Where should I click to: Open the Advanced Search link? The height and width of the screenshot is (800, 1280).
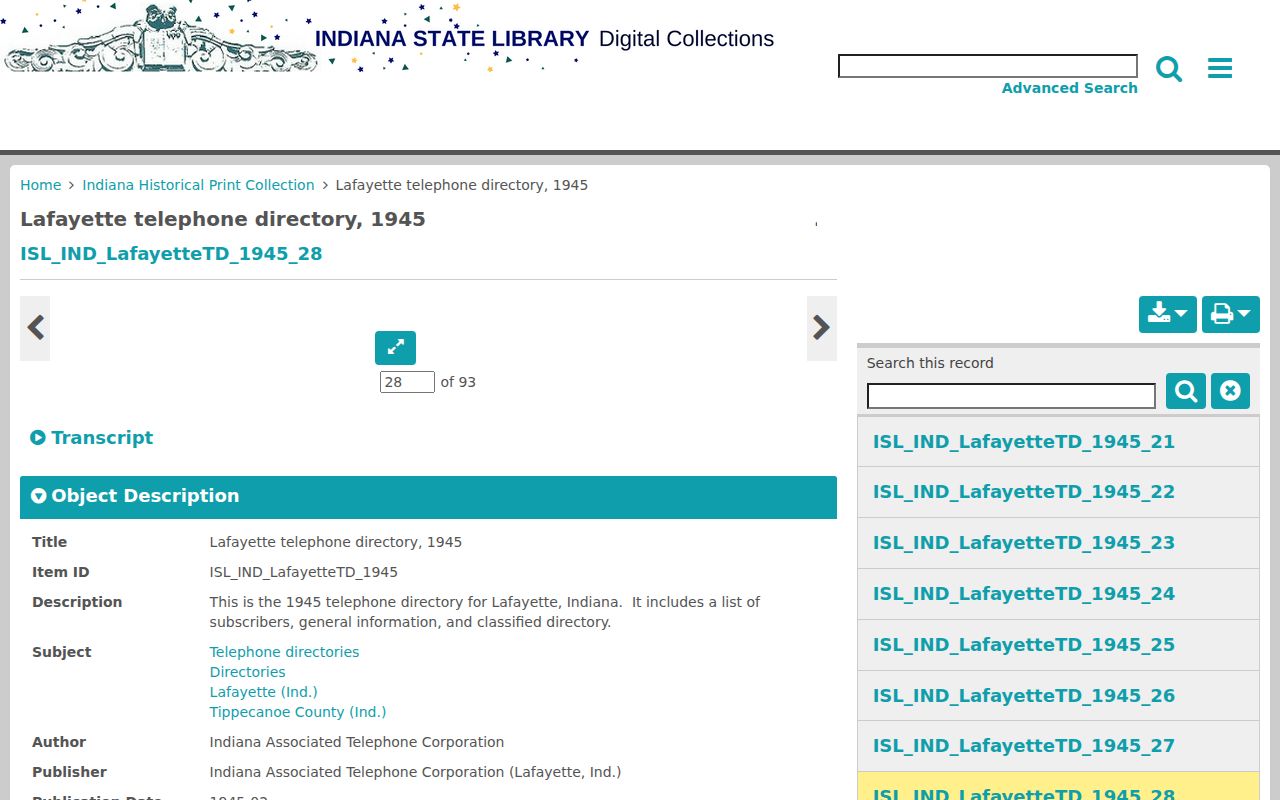(1070, 88)
